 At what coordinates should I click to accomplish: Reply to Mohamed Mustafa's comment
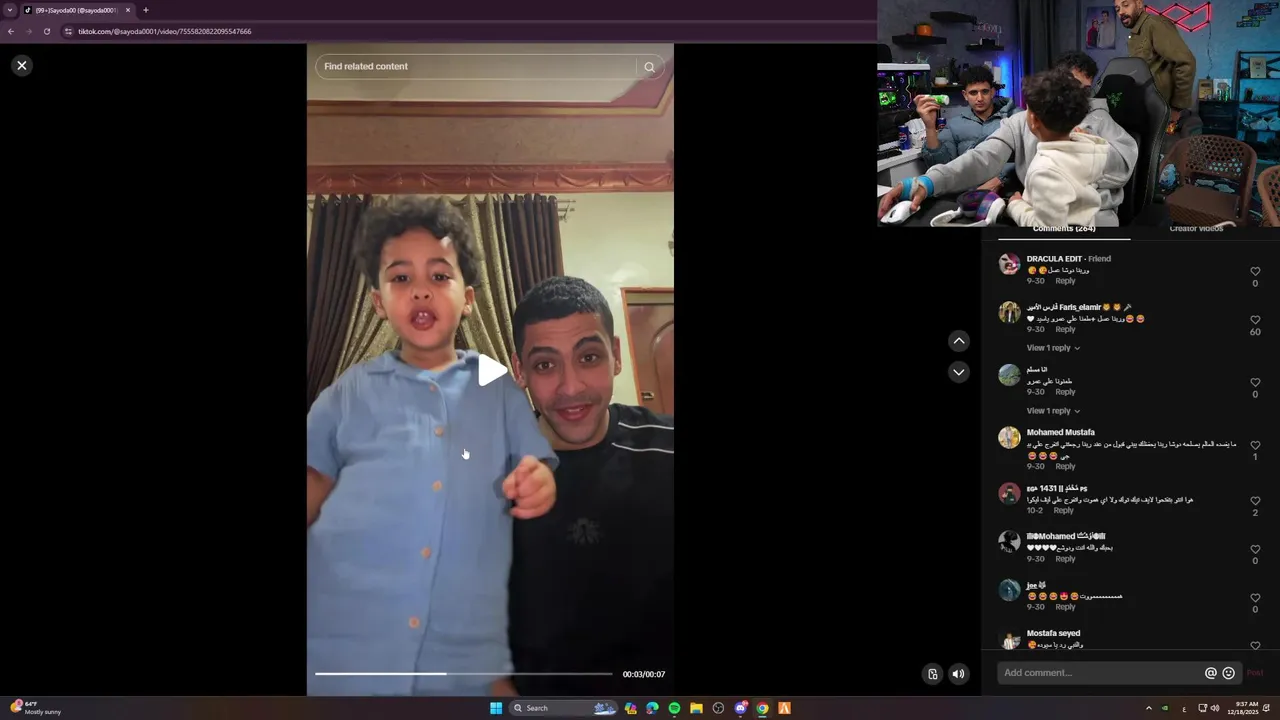1065,466
